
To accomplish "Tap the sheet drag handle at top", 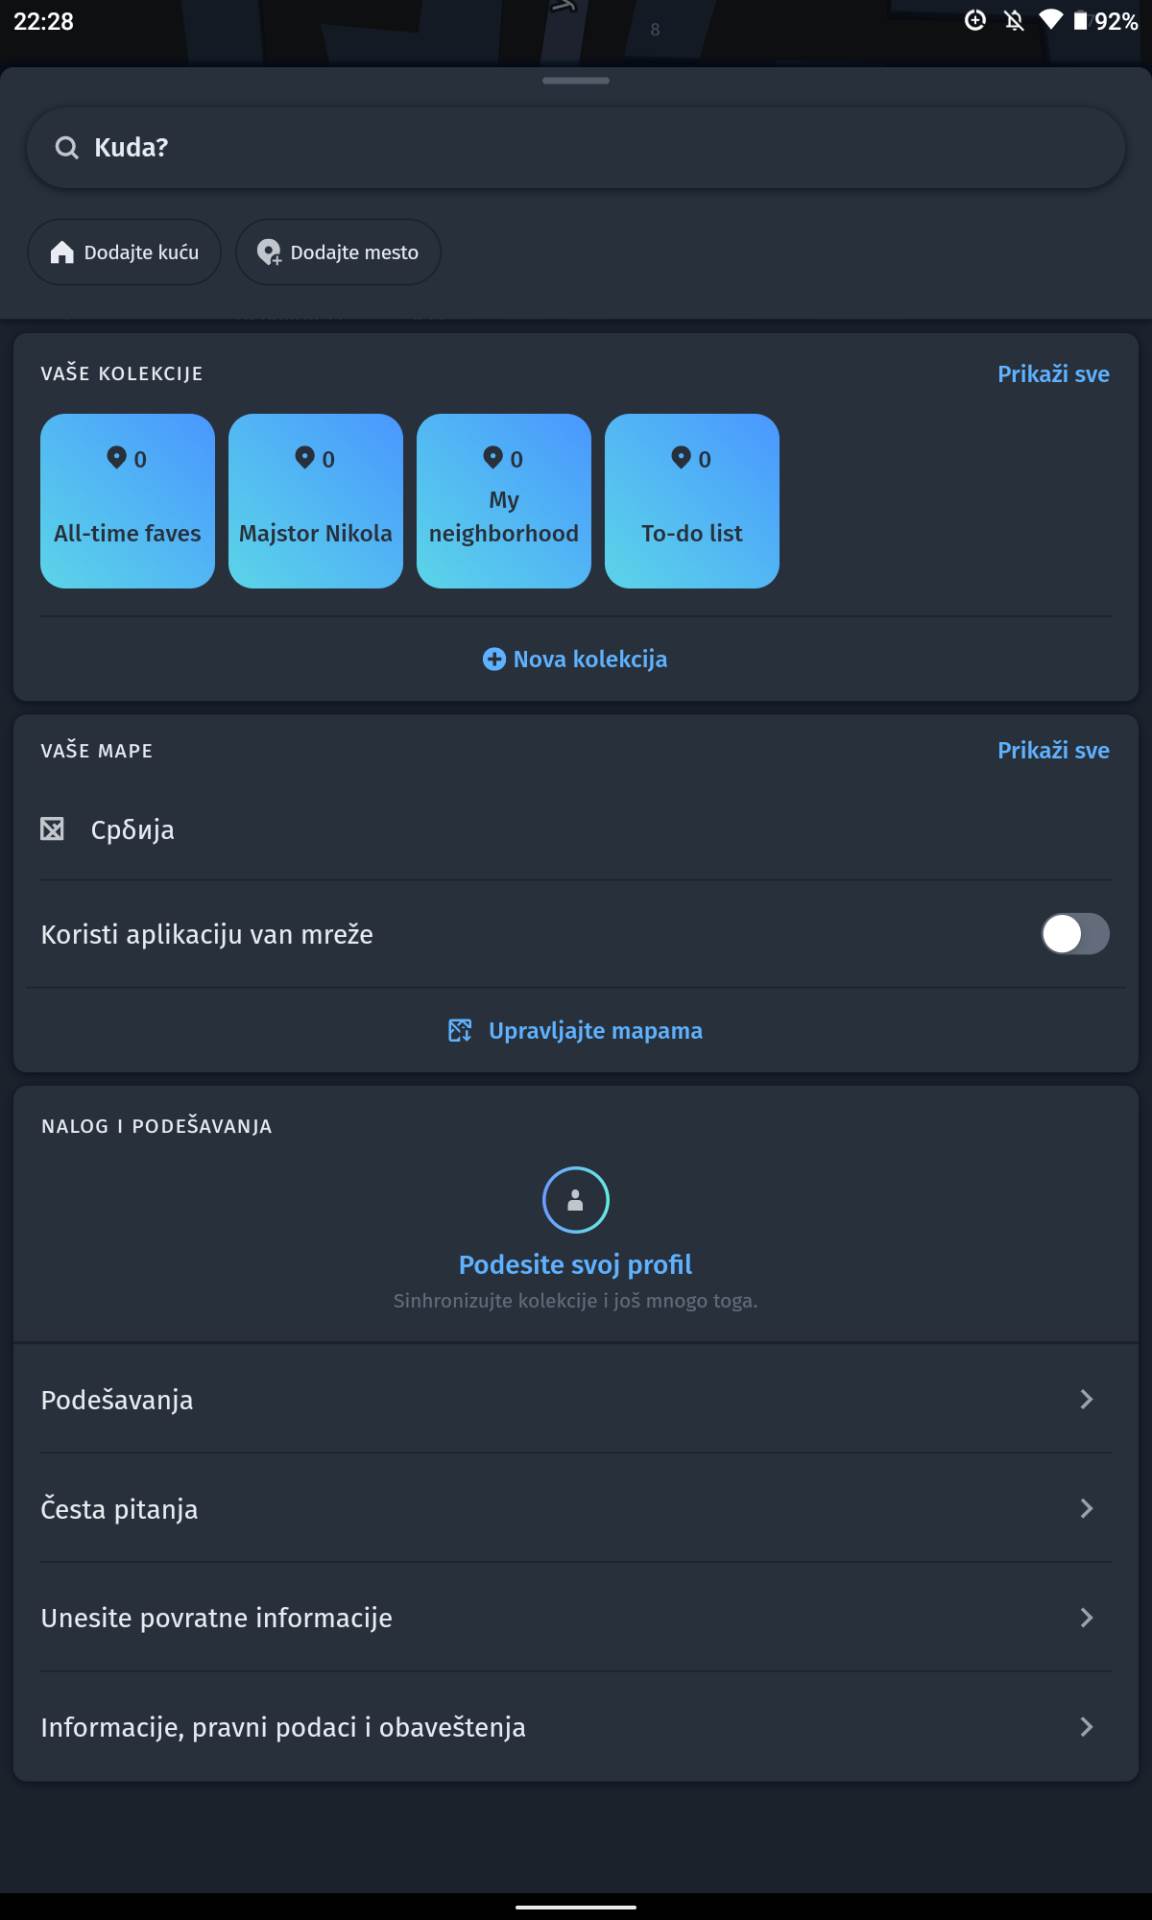I will point(575,80).
